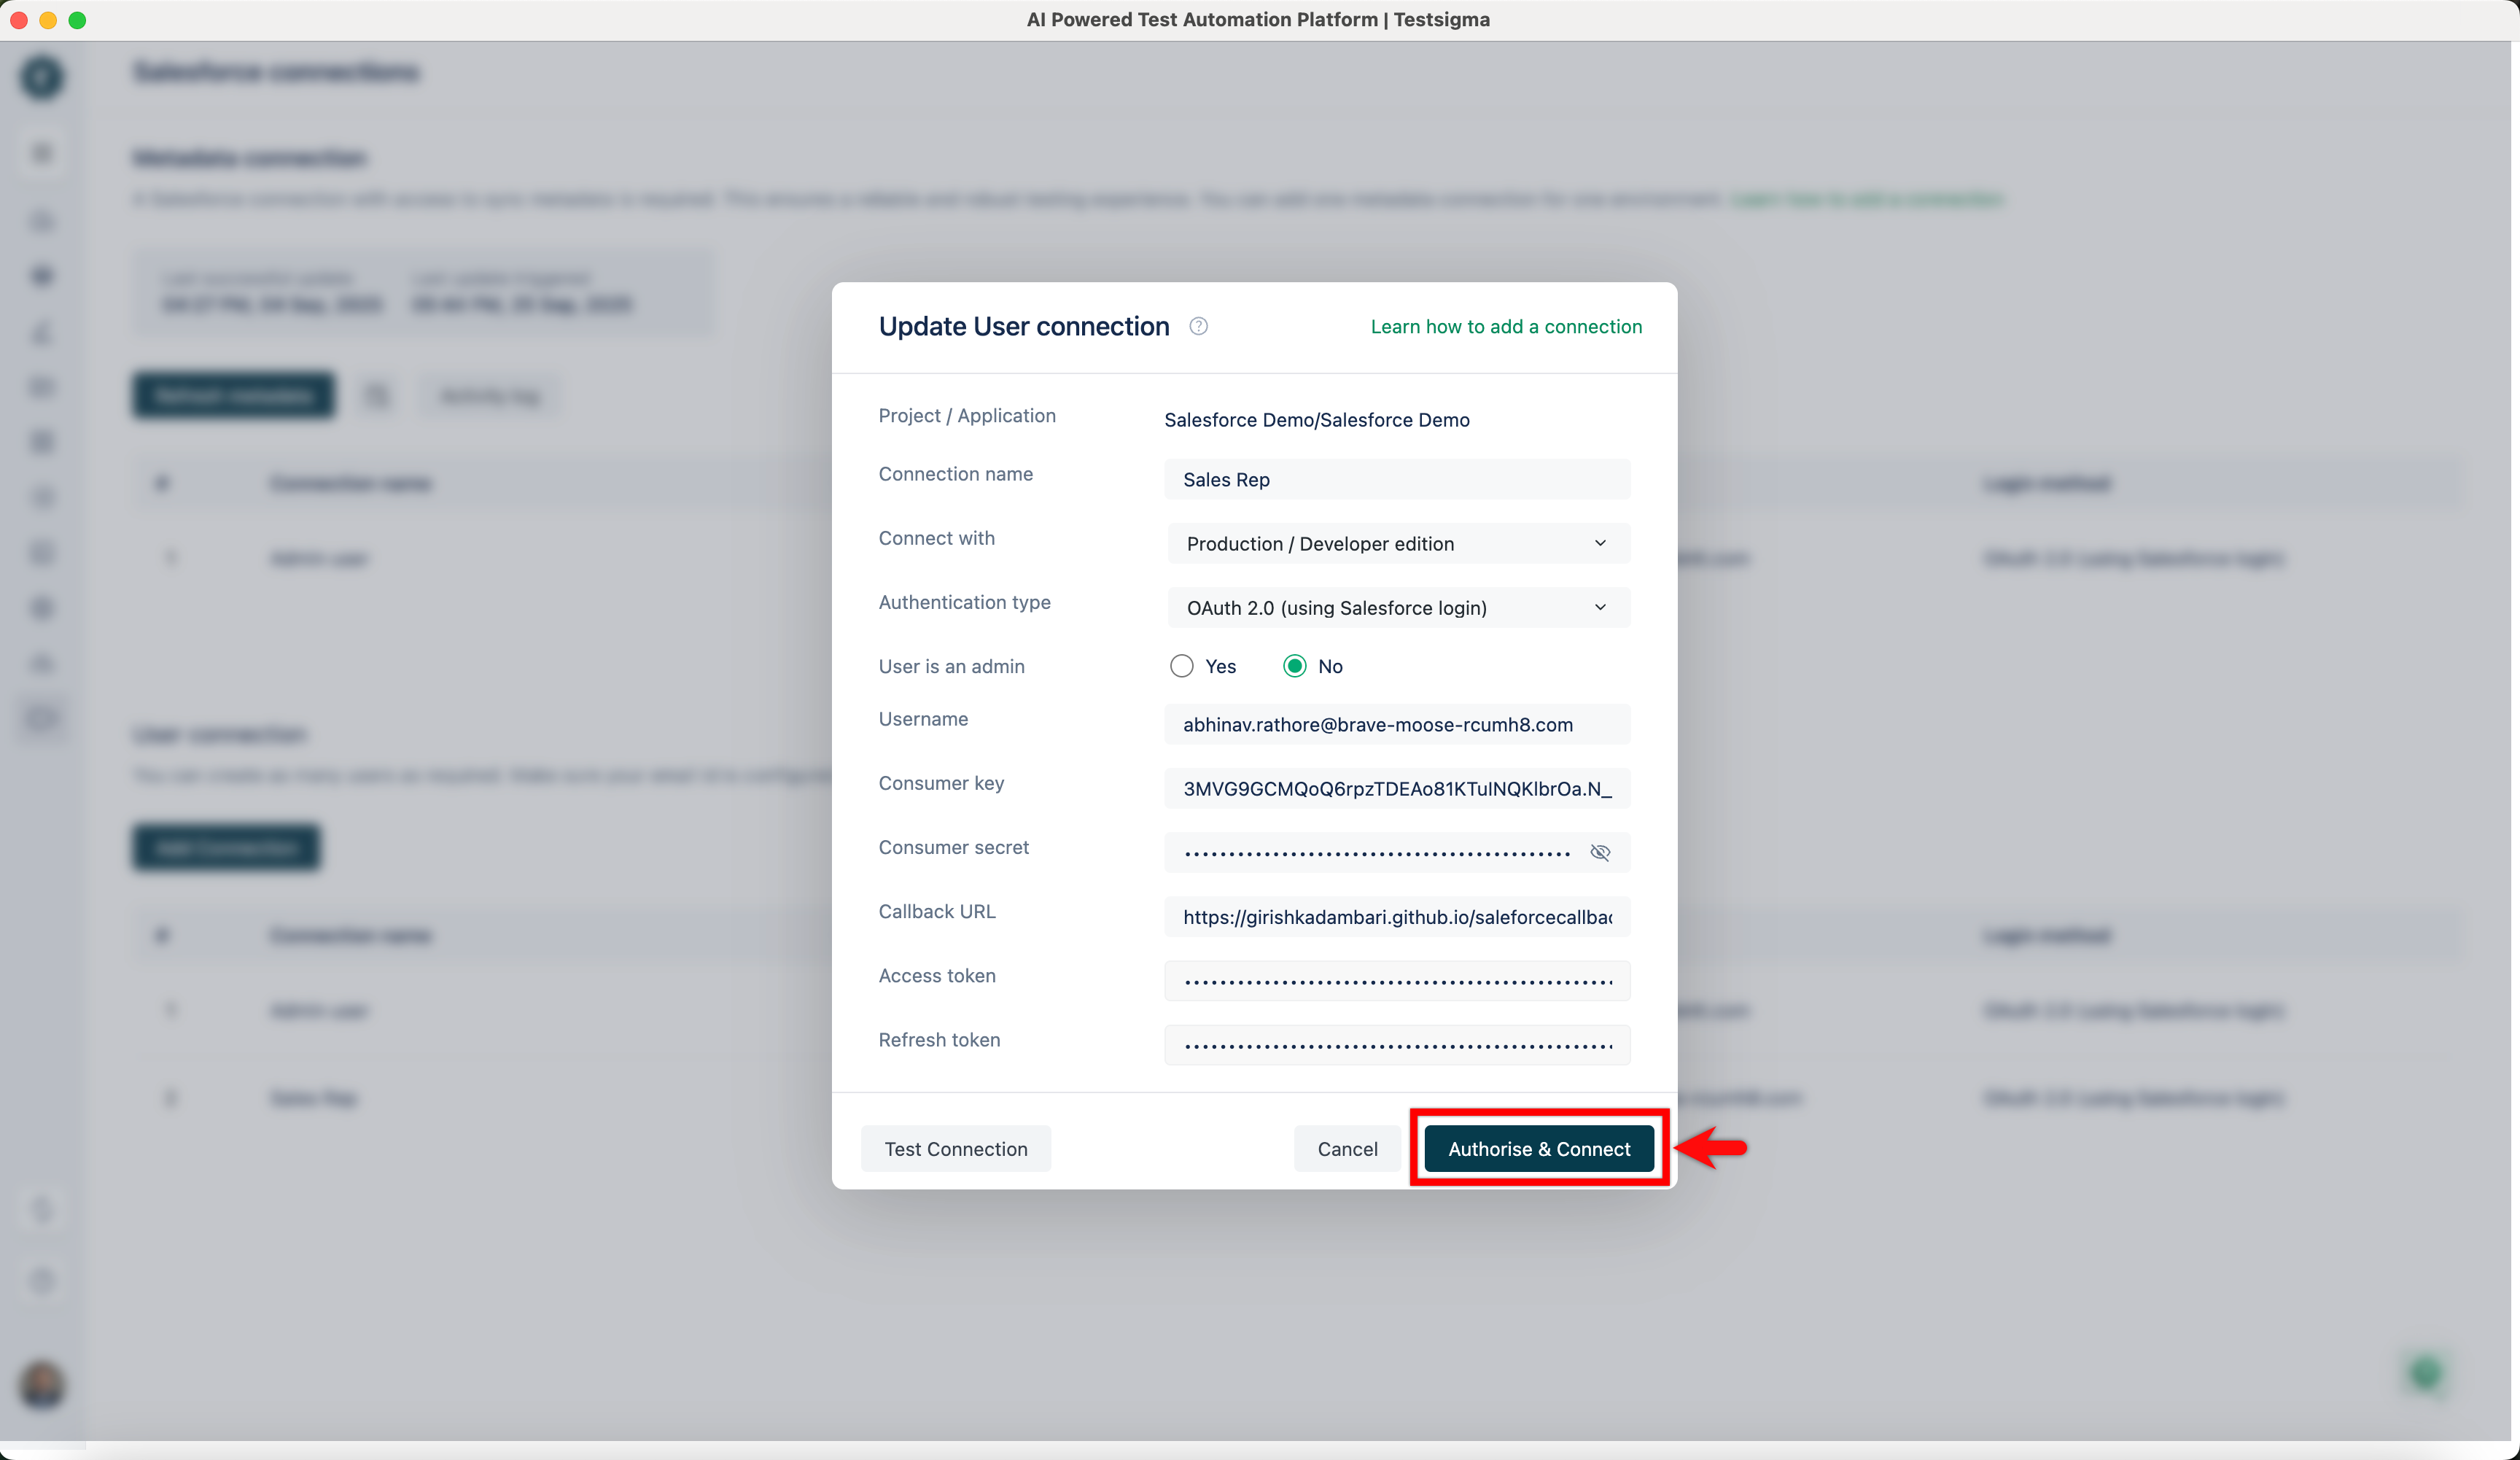Open the user avatar in sidebar bottom
Viewport: 2520px width, 1460px height.
click(x=42, y=1384)
